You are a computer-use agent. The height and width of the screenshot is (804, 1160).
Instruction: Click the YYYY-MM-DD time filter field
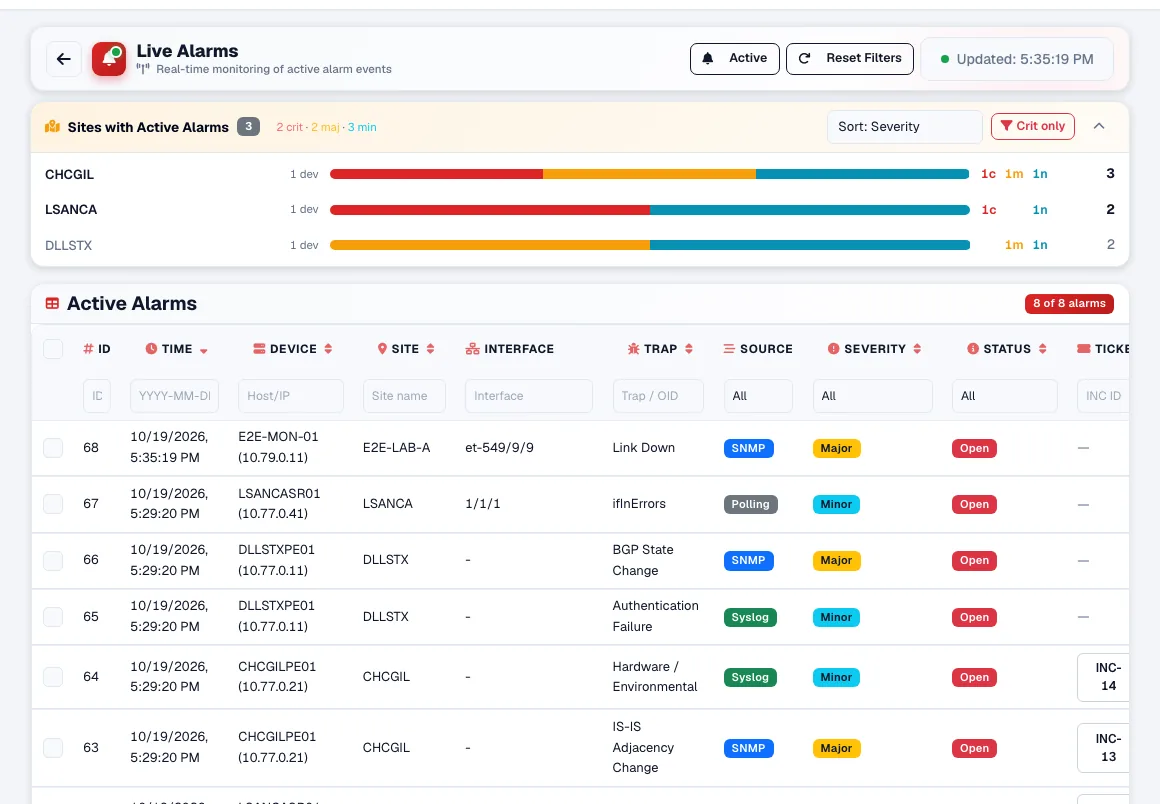[175, 396]
